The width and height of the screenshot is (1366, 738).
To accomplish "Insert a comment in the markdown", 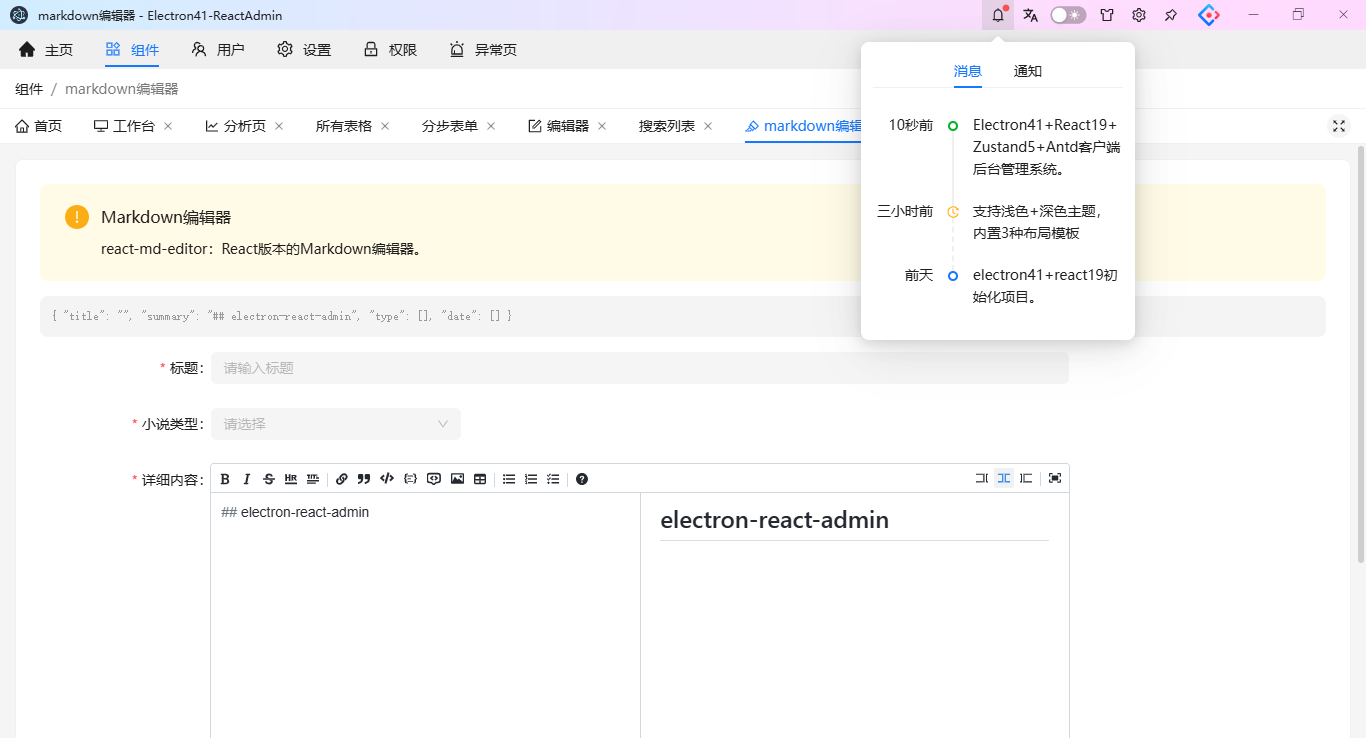I will (434, 479).
